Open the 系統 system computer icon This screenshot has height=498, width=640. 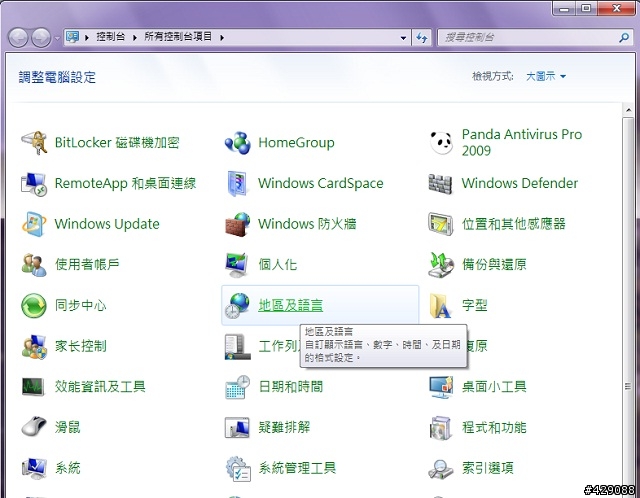[x=34, y=468]
